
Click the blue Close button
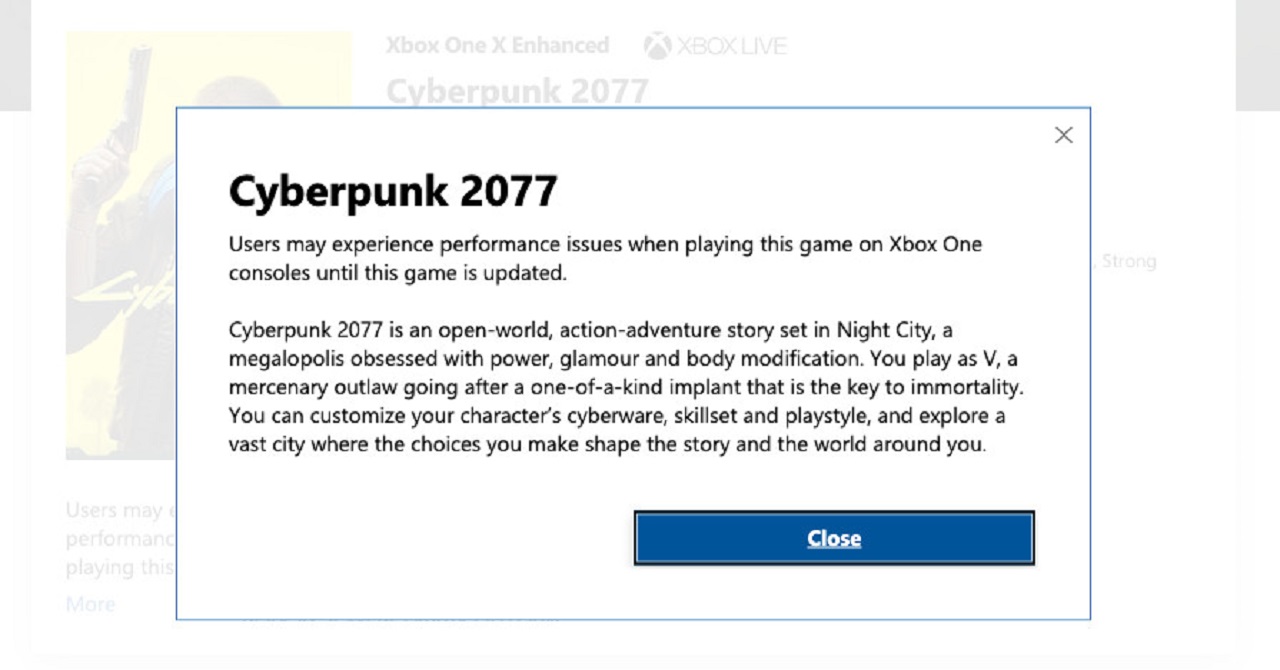click(x=833, y=538)
